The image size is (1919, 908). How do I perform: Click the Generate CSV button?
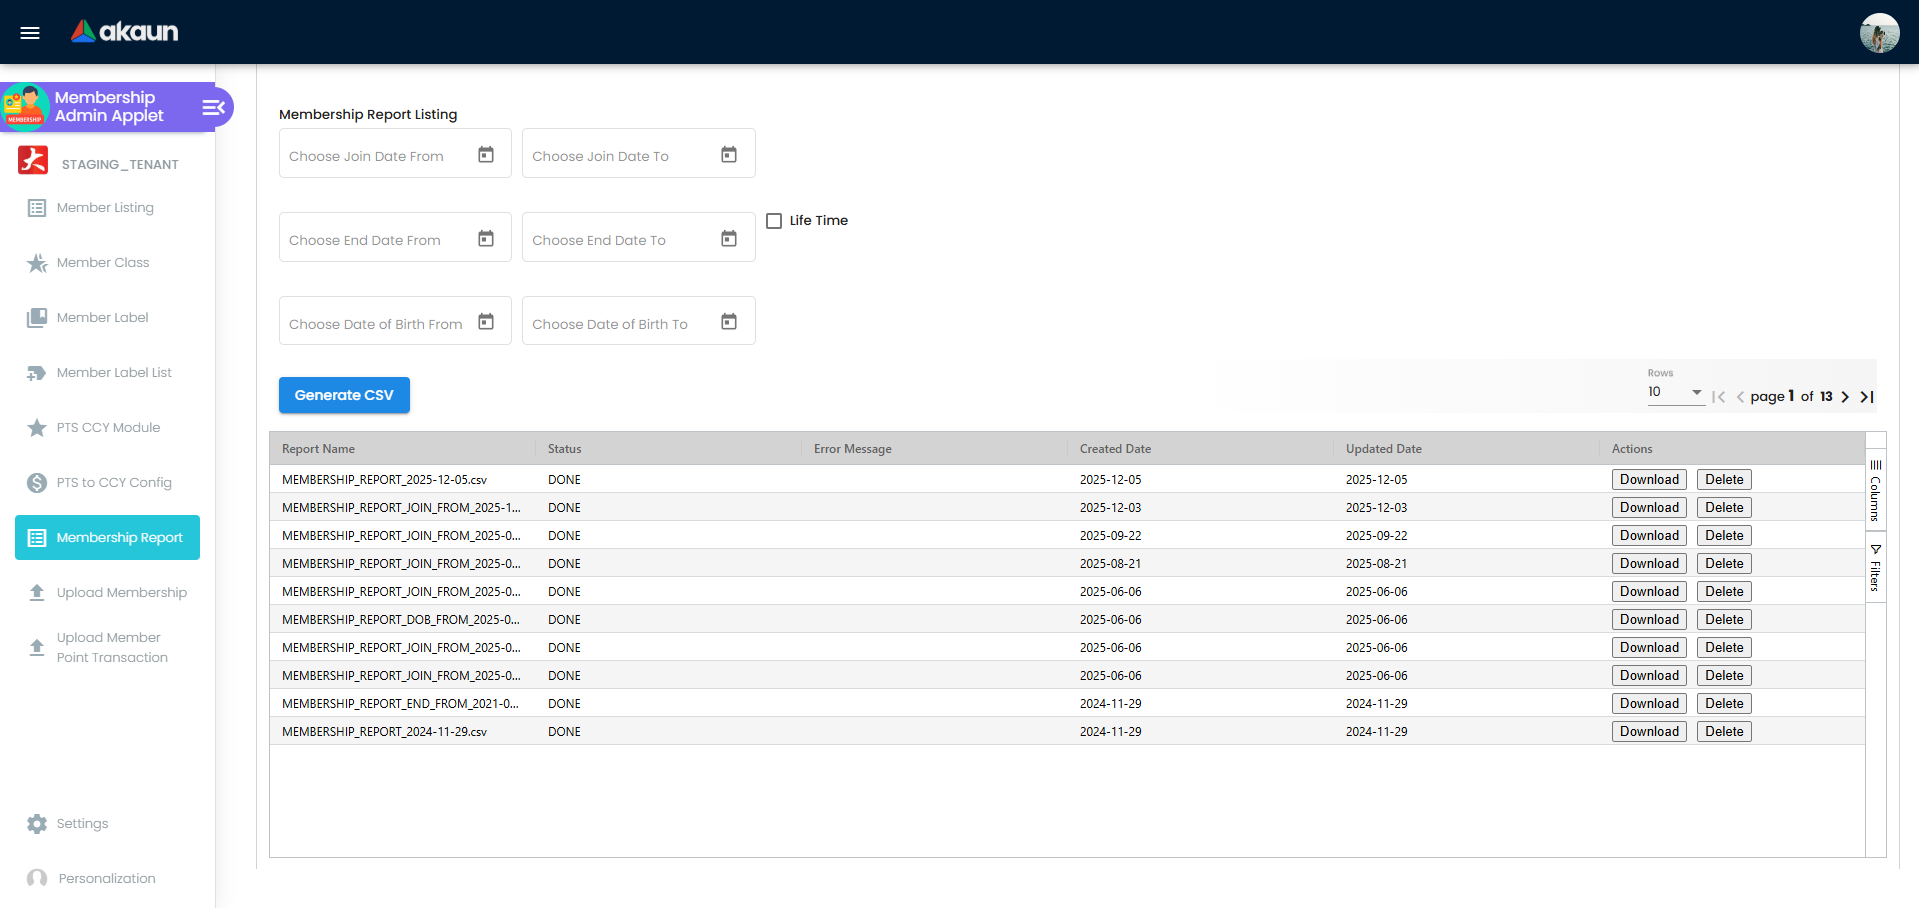(344, 395)
